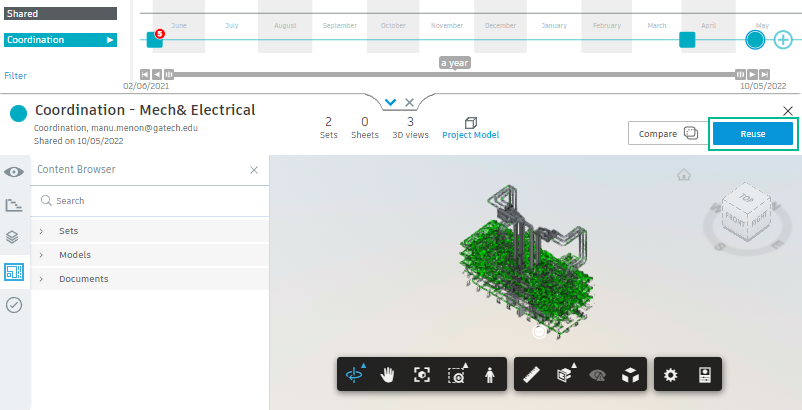The height and width of the screenshot is (410, 802).
Task: Open the Layers panel in sidebar
Action: point(14,237)
